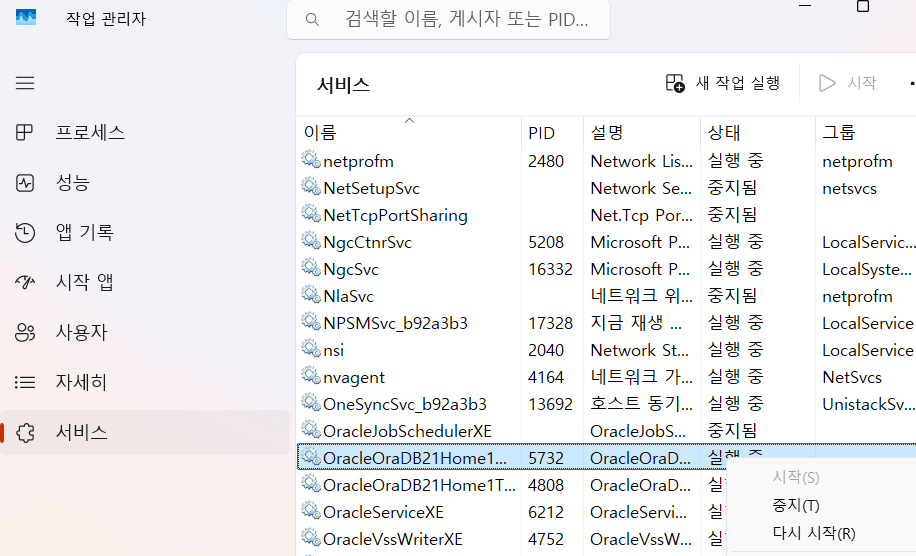
Task: Open the 자세히 (Details) page
Action: click(x=145, y=382)
